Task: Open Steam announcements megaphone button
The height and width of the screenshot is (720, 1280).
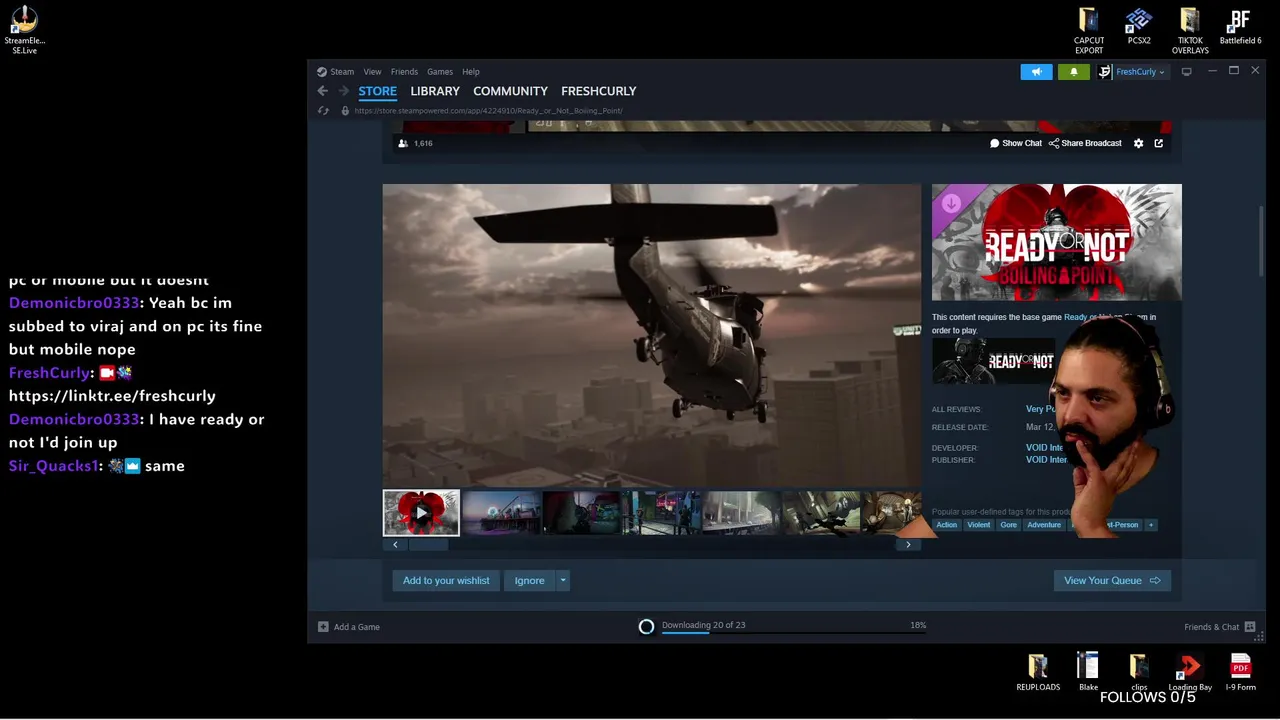Action: pyautogui.click(x=1036, y=72)
